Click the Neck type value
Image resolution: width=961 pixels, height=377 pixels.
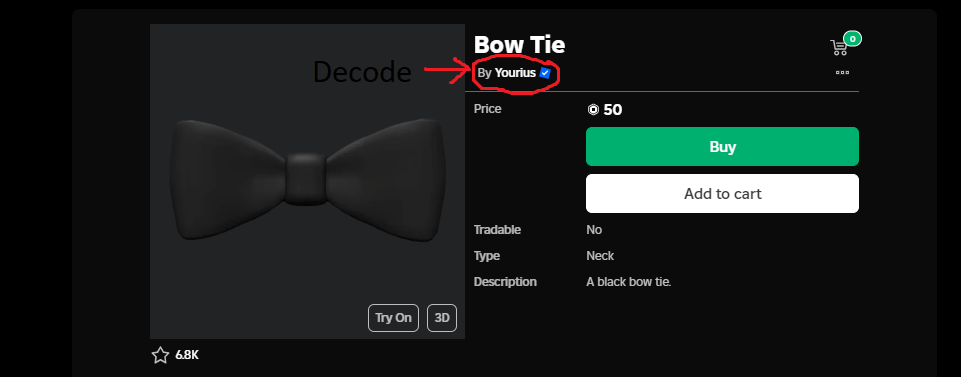(600, 256)
